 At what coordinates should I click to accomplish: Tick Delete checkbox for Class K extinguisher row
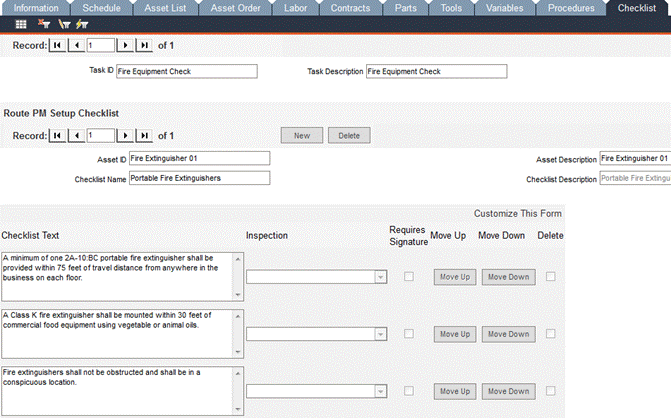tap(551, 334)
